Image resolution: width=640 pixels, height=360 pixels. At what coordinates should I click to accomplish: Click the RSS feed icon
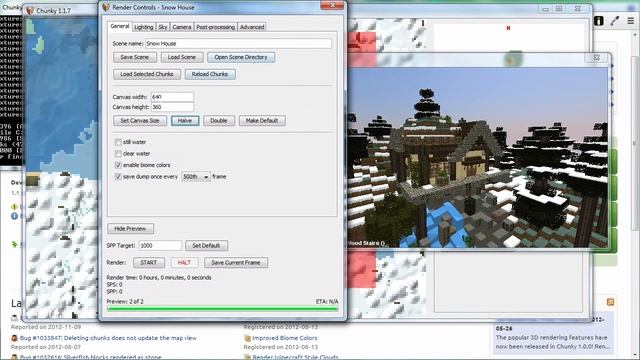pos(610,302)
